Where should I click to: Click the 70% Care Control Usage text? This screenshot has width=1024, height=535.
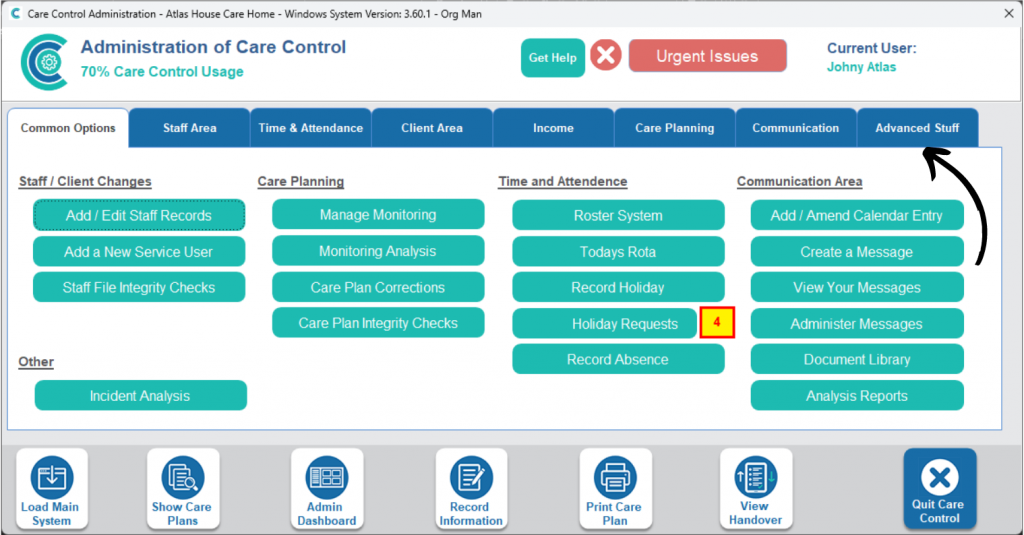pyautogui.click(x=162, y=72)
